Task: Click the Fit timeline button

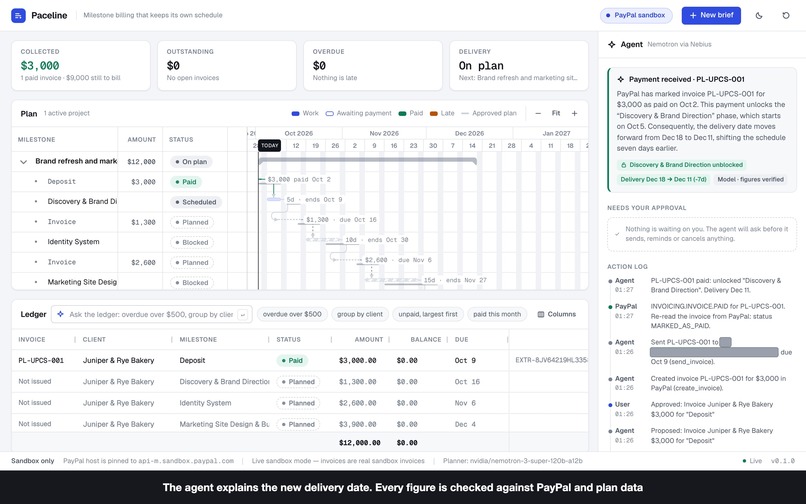Action: click(x=556, y=113)
